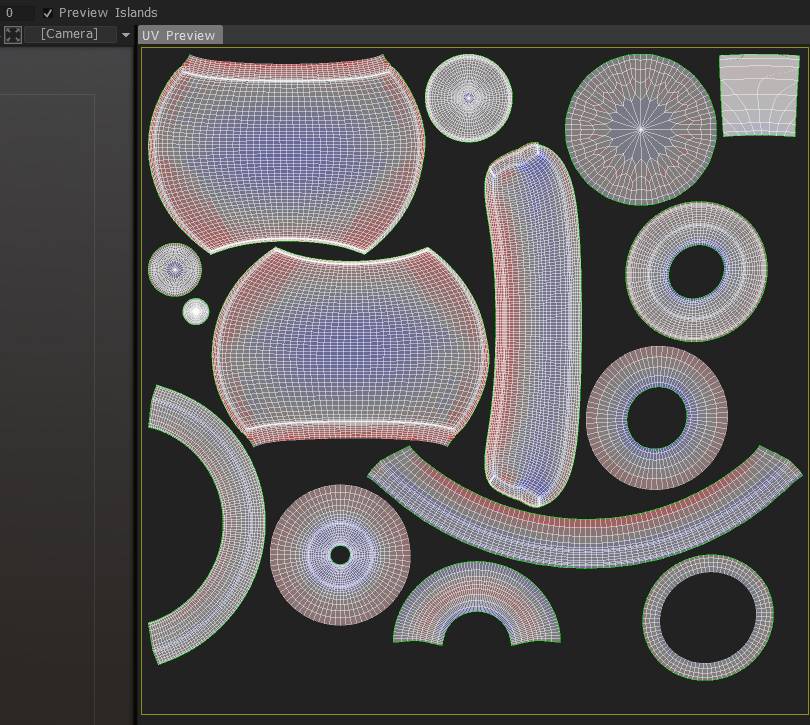Toggle the Preview Islands checkbox
The width and height of the screenshot is (810, 725).
pos(47,13)
